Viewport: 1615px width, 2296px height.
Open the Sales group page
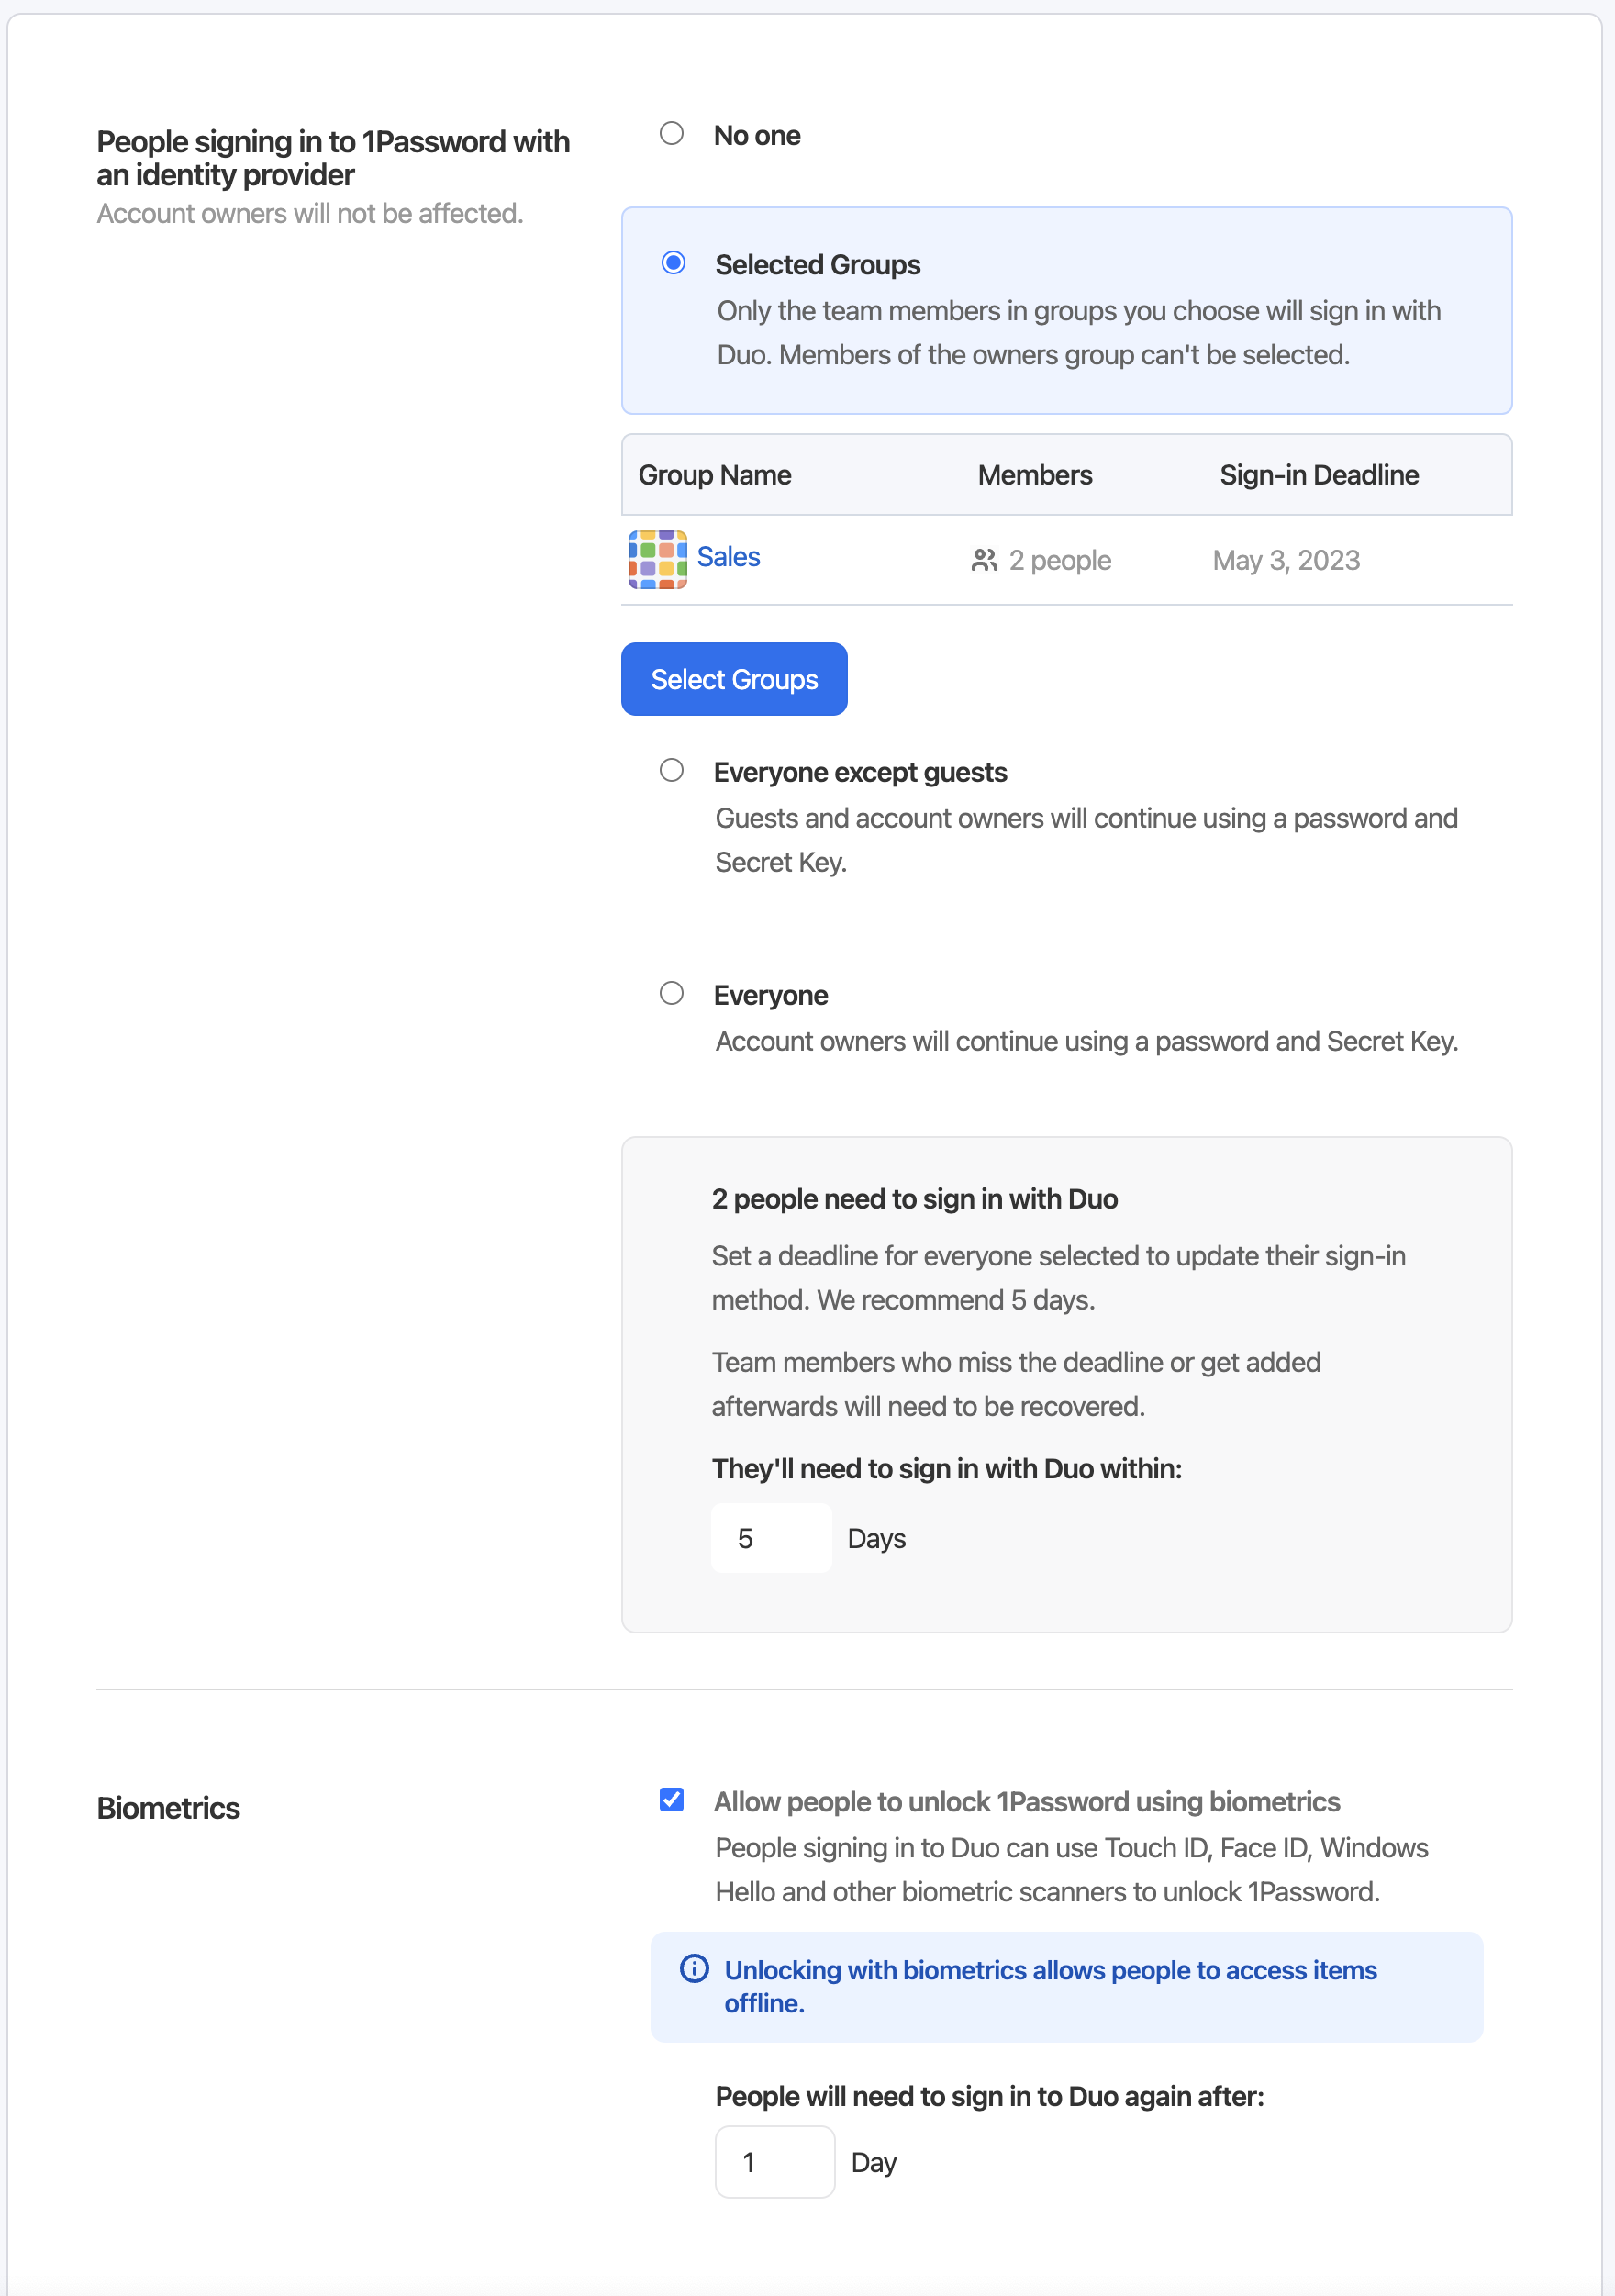tap(729, 557)
